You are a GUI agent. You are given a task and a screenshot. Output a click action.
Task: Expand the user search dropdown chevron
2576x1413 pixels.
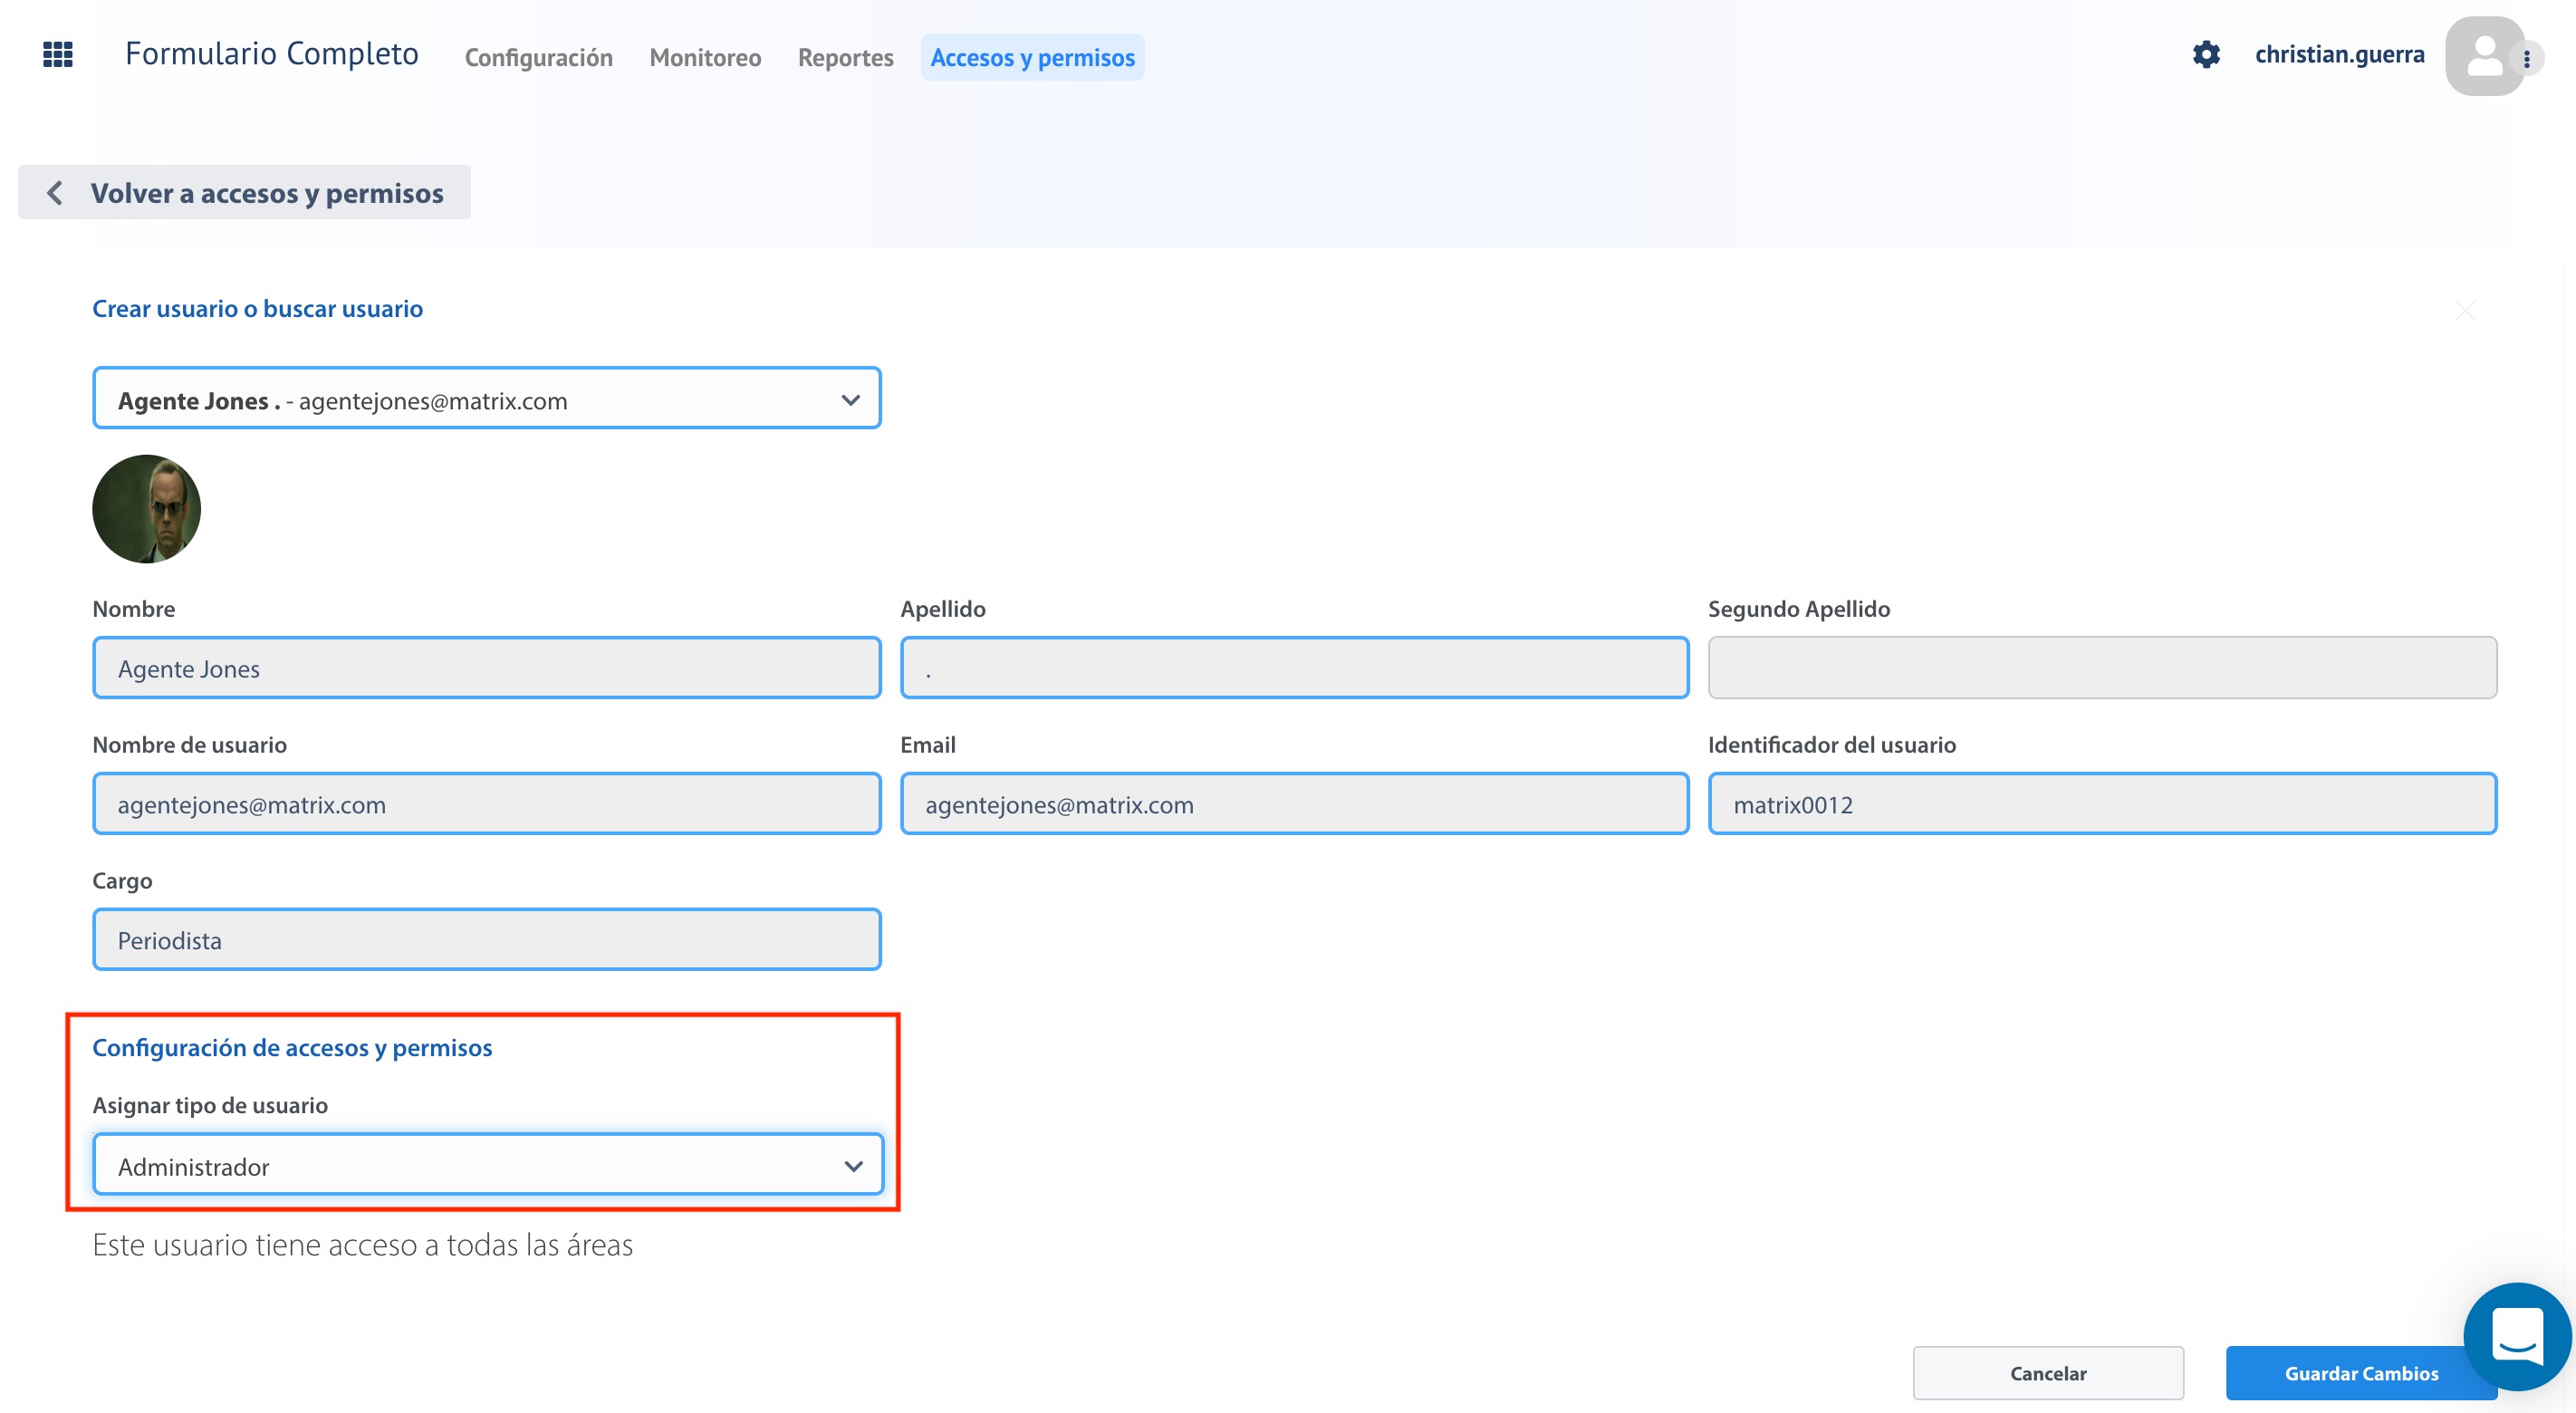point(850,400)
